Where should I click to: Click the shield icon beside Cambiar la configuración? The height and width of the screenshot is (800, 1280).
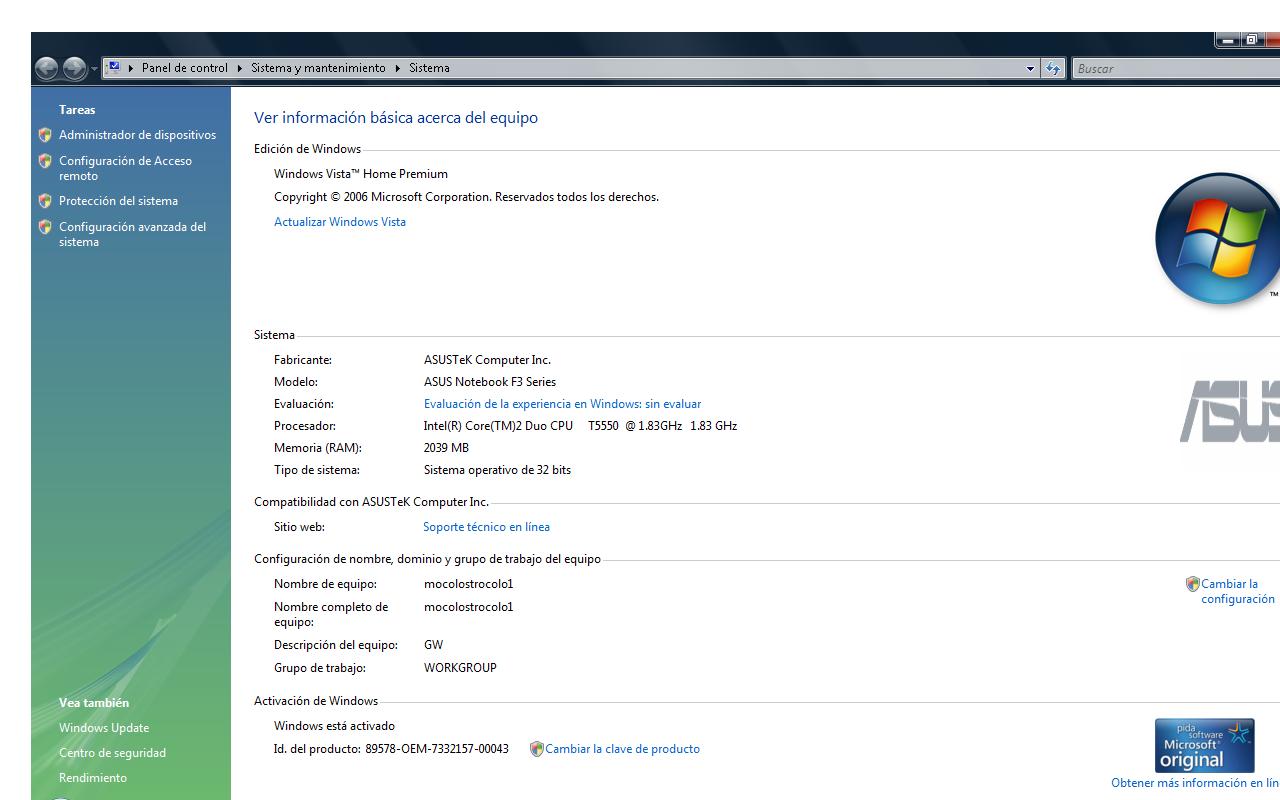(1192, 584)
